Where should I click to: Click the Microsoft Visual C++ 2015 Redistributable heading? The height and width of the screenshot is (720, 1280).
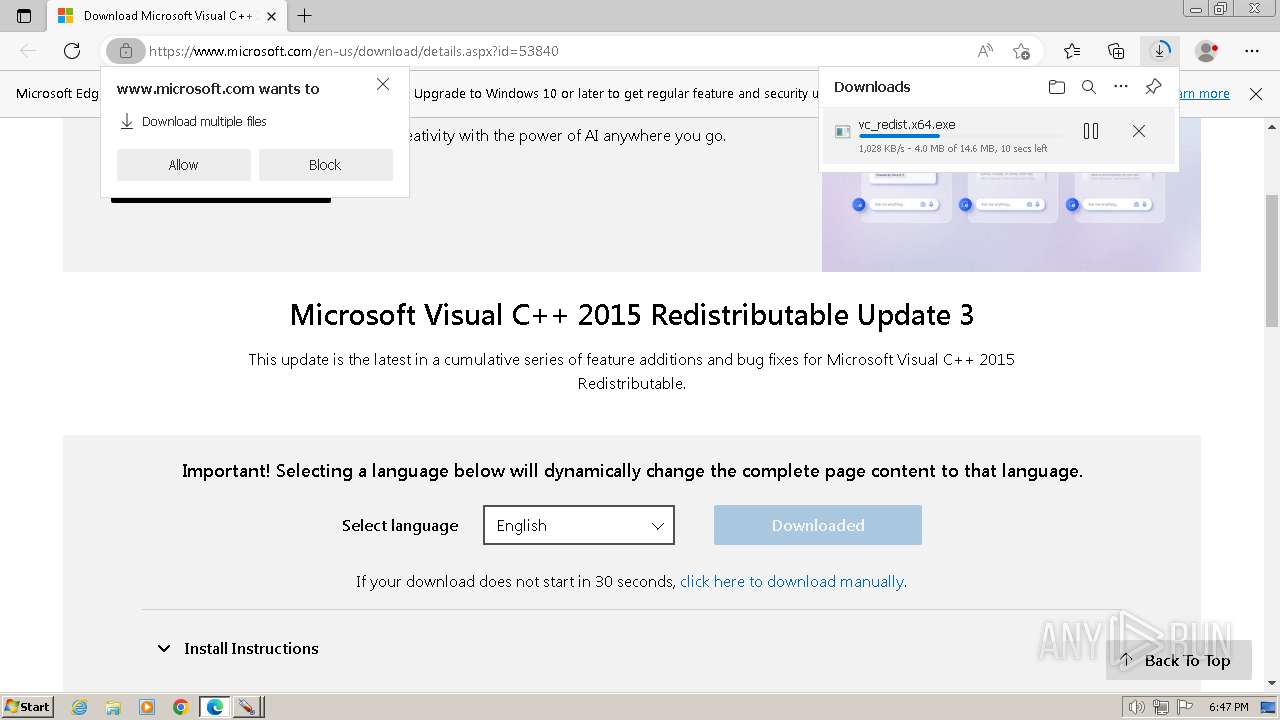pyautogui.click(x=632, y=315)
